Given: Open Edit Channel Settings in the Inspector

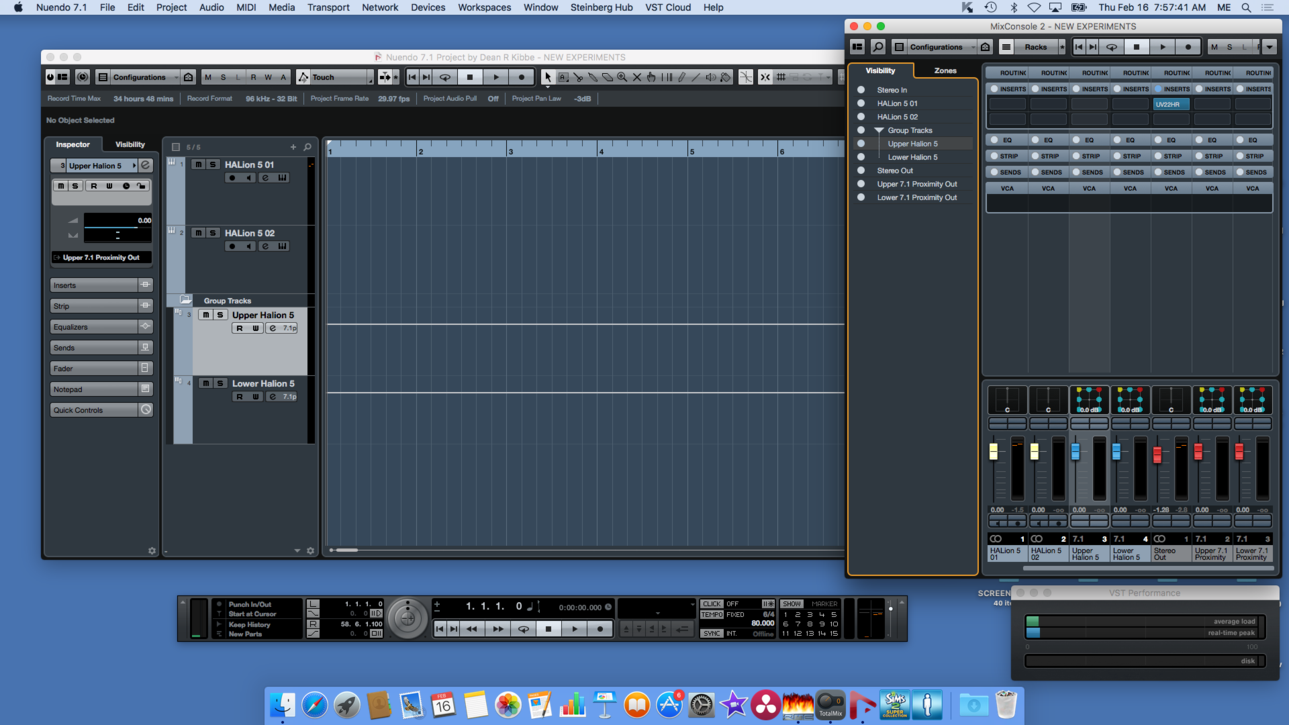Looking at the screenshot, I should pos(145,166).
